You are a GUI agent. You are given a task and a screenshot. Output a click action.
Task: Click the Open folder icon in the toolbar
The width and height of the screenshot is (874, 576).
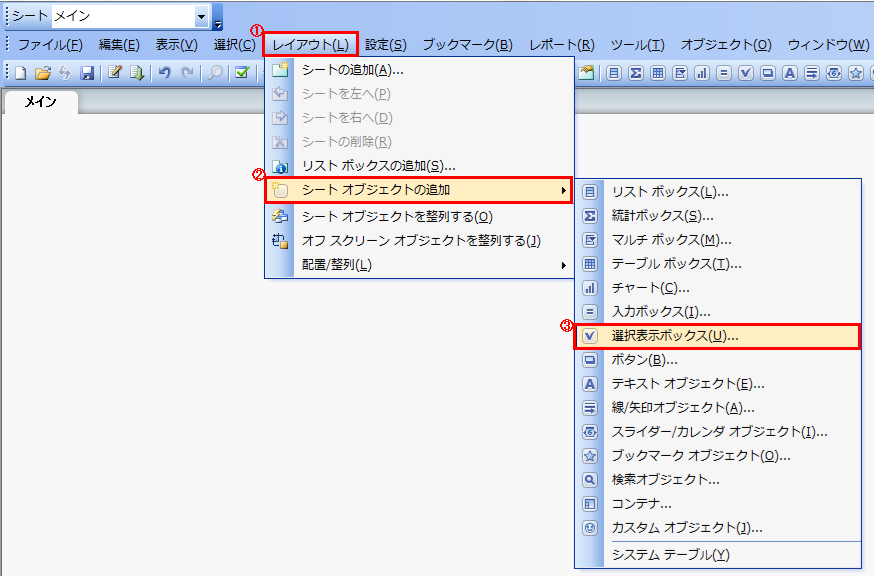coord(43,73)
